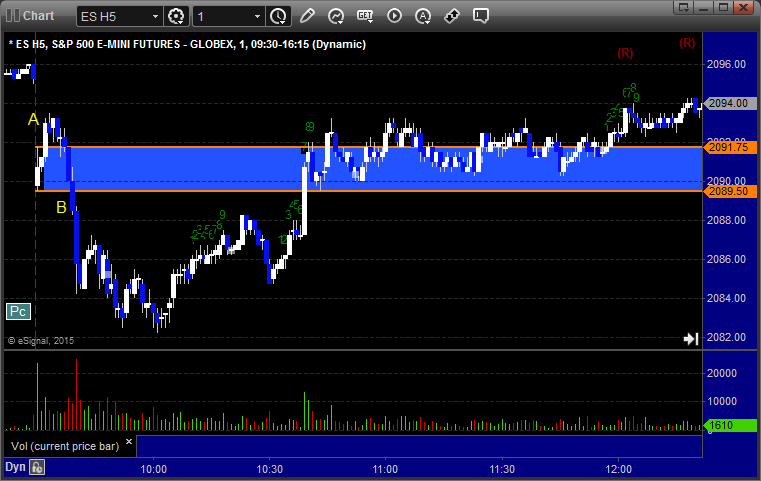This screenshot has width=761, height=481.
Task: Minimize the Chart window
Action: [x=704, y=7]
